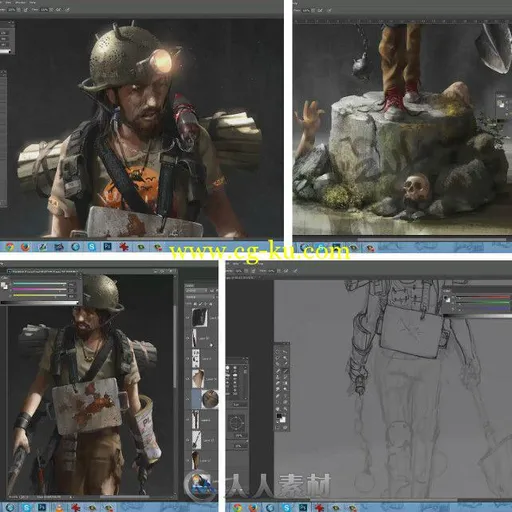Select document title tab in bottom-left pane
The image size is (512, 512).
(x=43, y=271)
